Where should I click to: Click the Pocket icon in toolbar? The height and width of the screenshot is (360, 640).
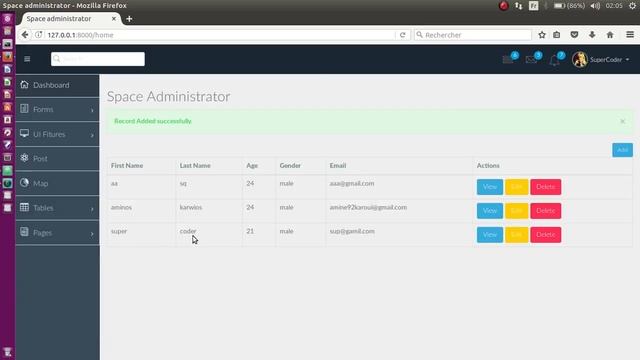click(574, 35)
